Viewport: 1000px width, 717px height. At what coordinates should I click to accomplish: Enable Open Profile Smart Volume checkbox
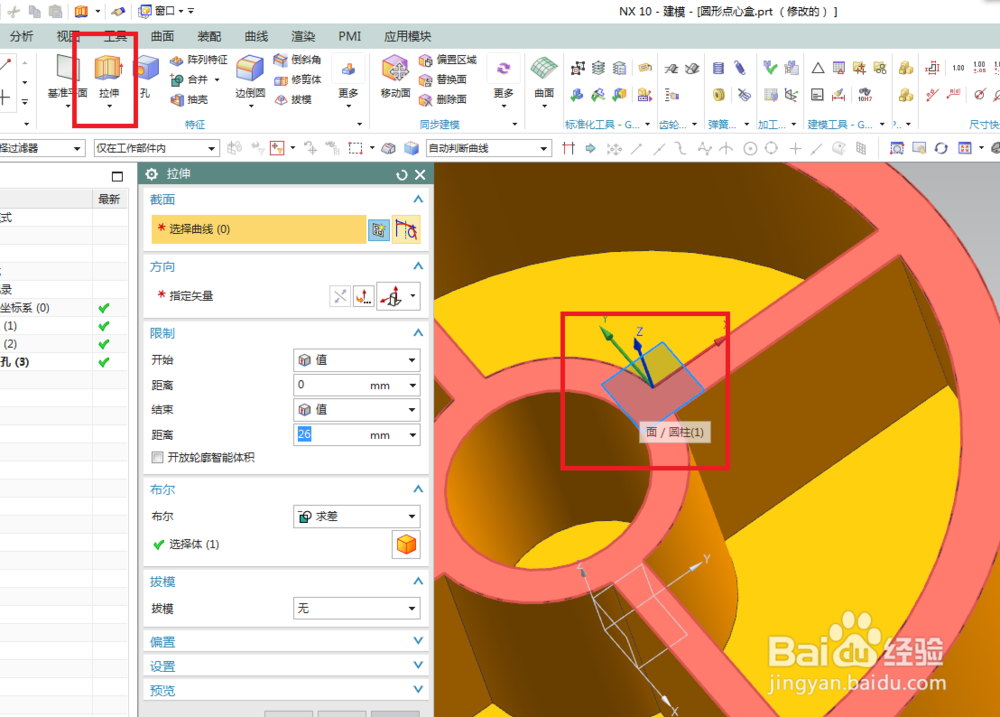(x=157, y=457)
